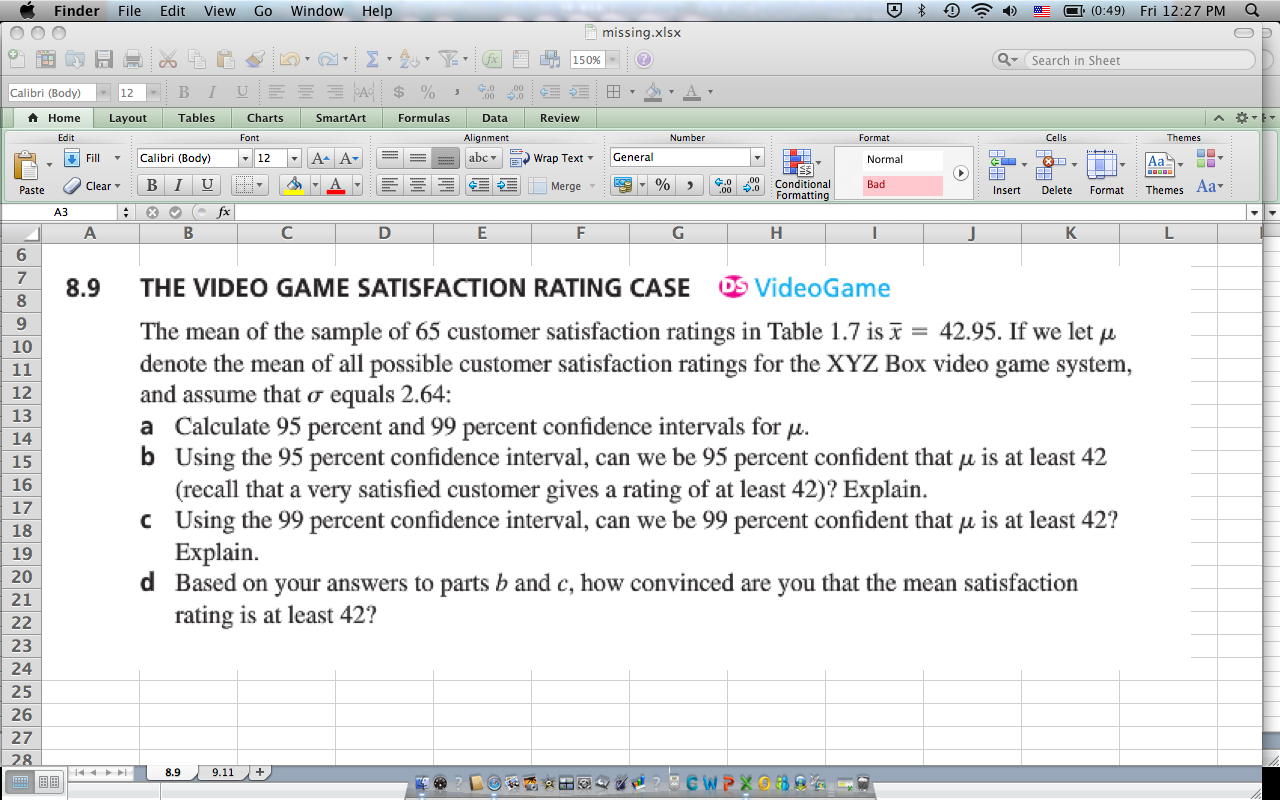This screenshot has height=800, width=1280.
Task: Switch to the Charts ribbon tab
Action: 265,118
